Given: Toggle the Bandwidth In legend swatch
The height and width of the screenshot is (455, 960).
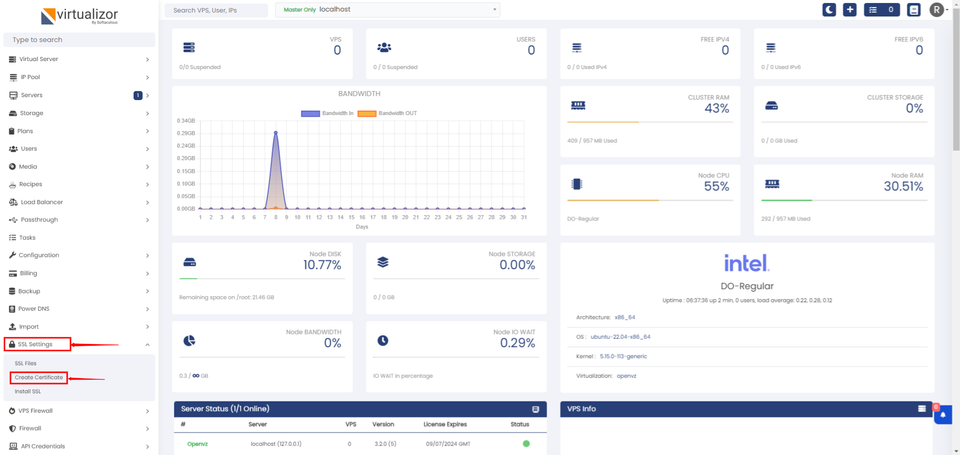Looking at the screenshot, I should tap(311, 114).
